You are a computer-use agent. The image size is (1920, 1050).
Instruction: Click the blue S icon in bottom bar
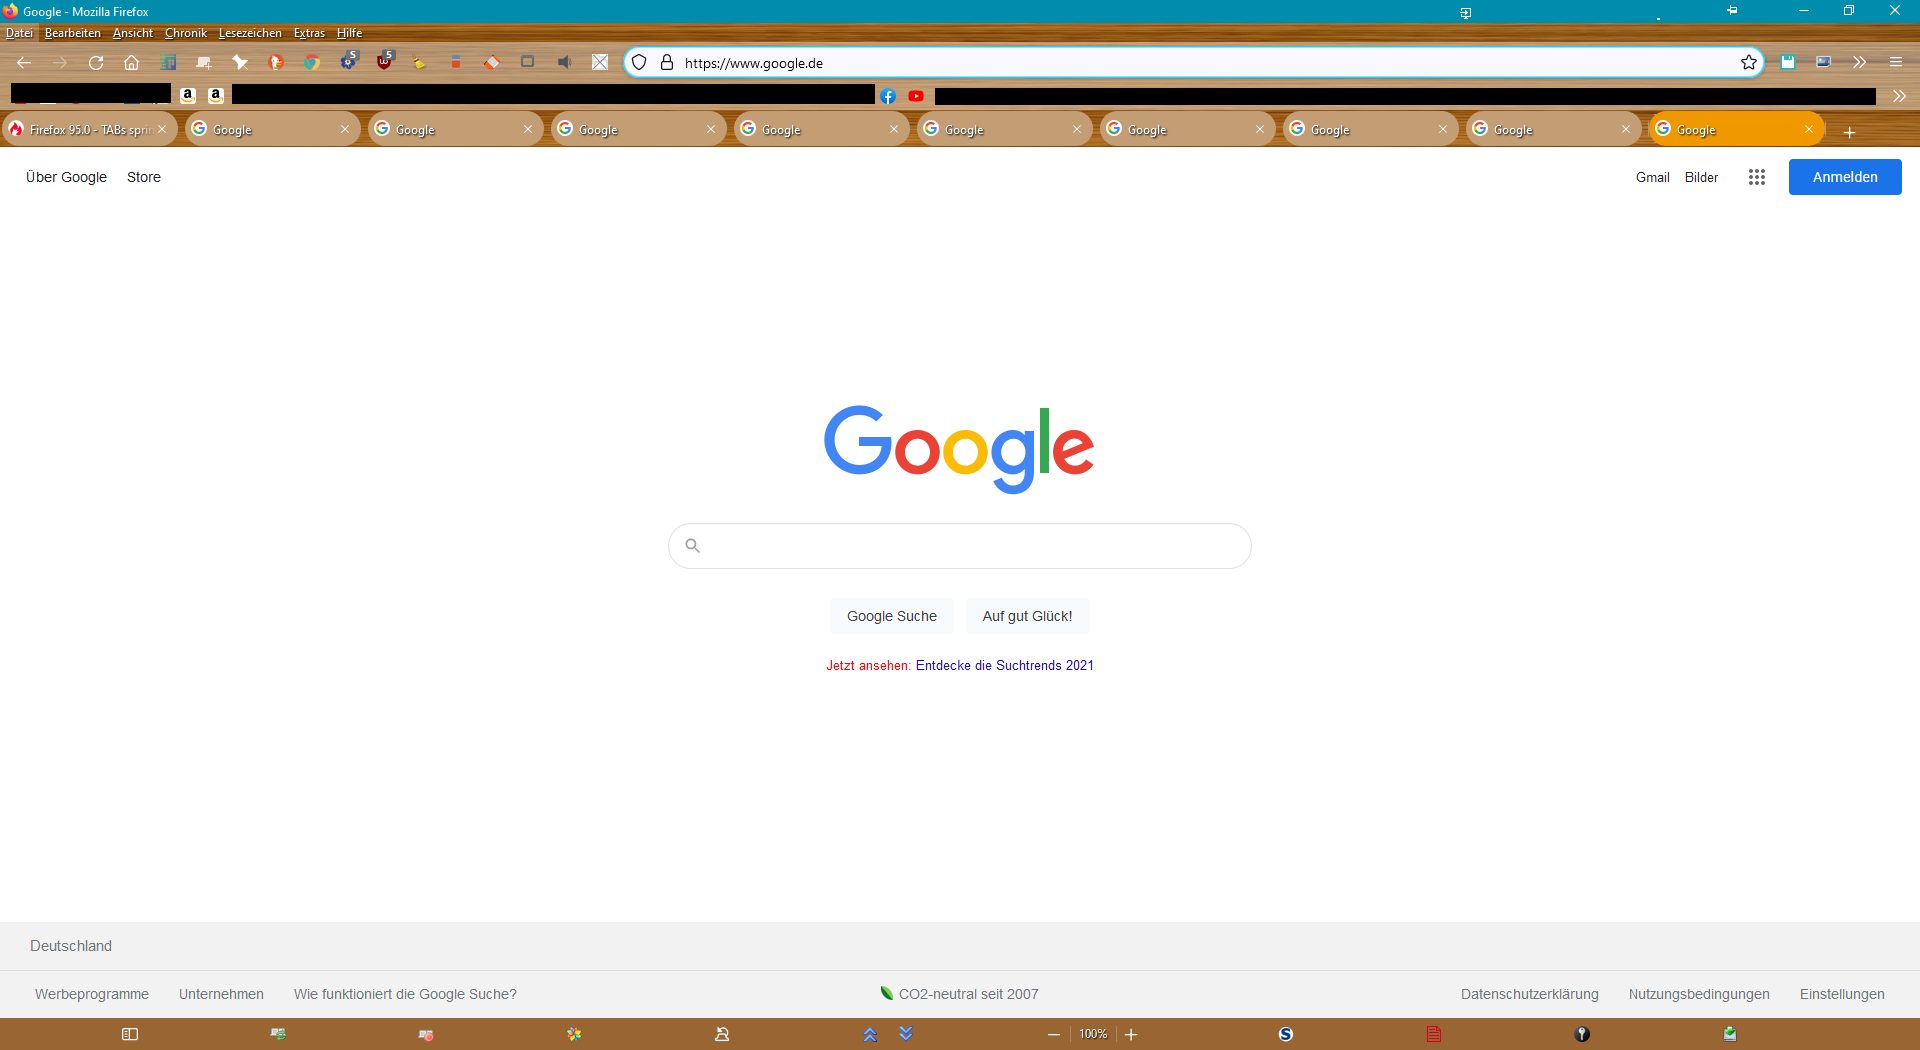1286,1034
